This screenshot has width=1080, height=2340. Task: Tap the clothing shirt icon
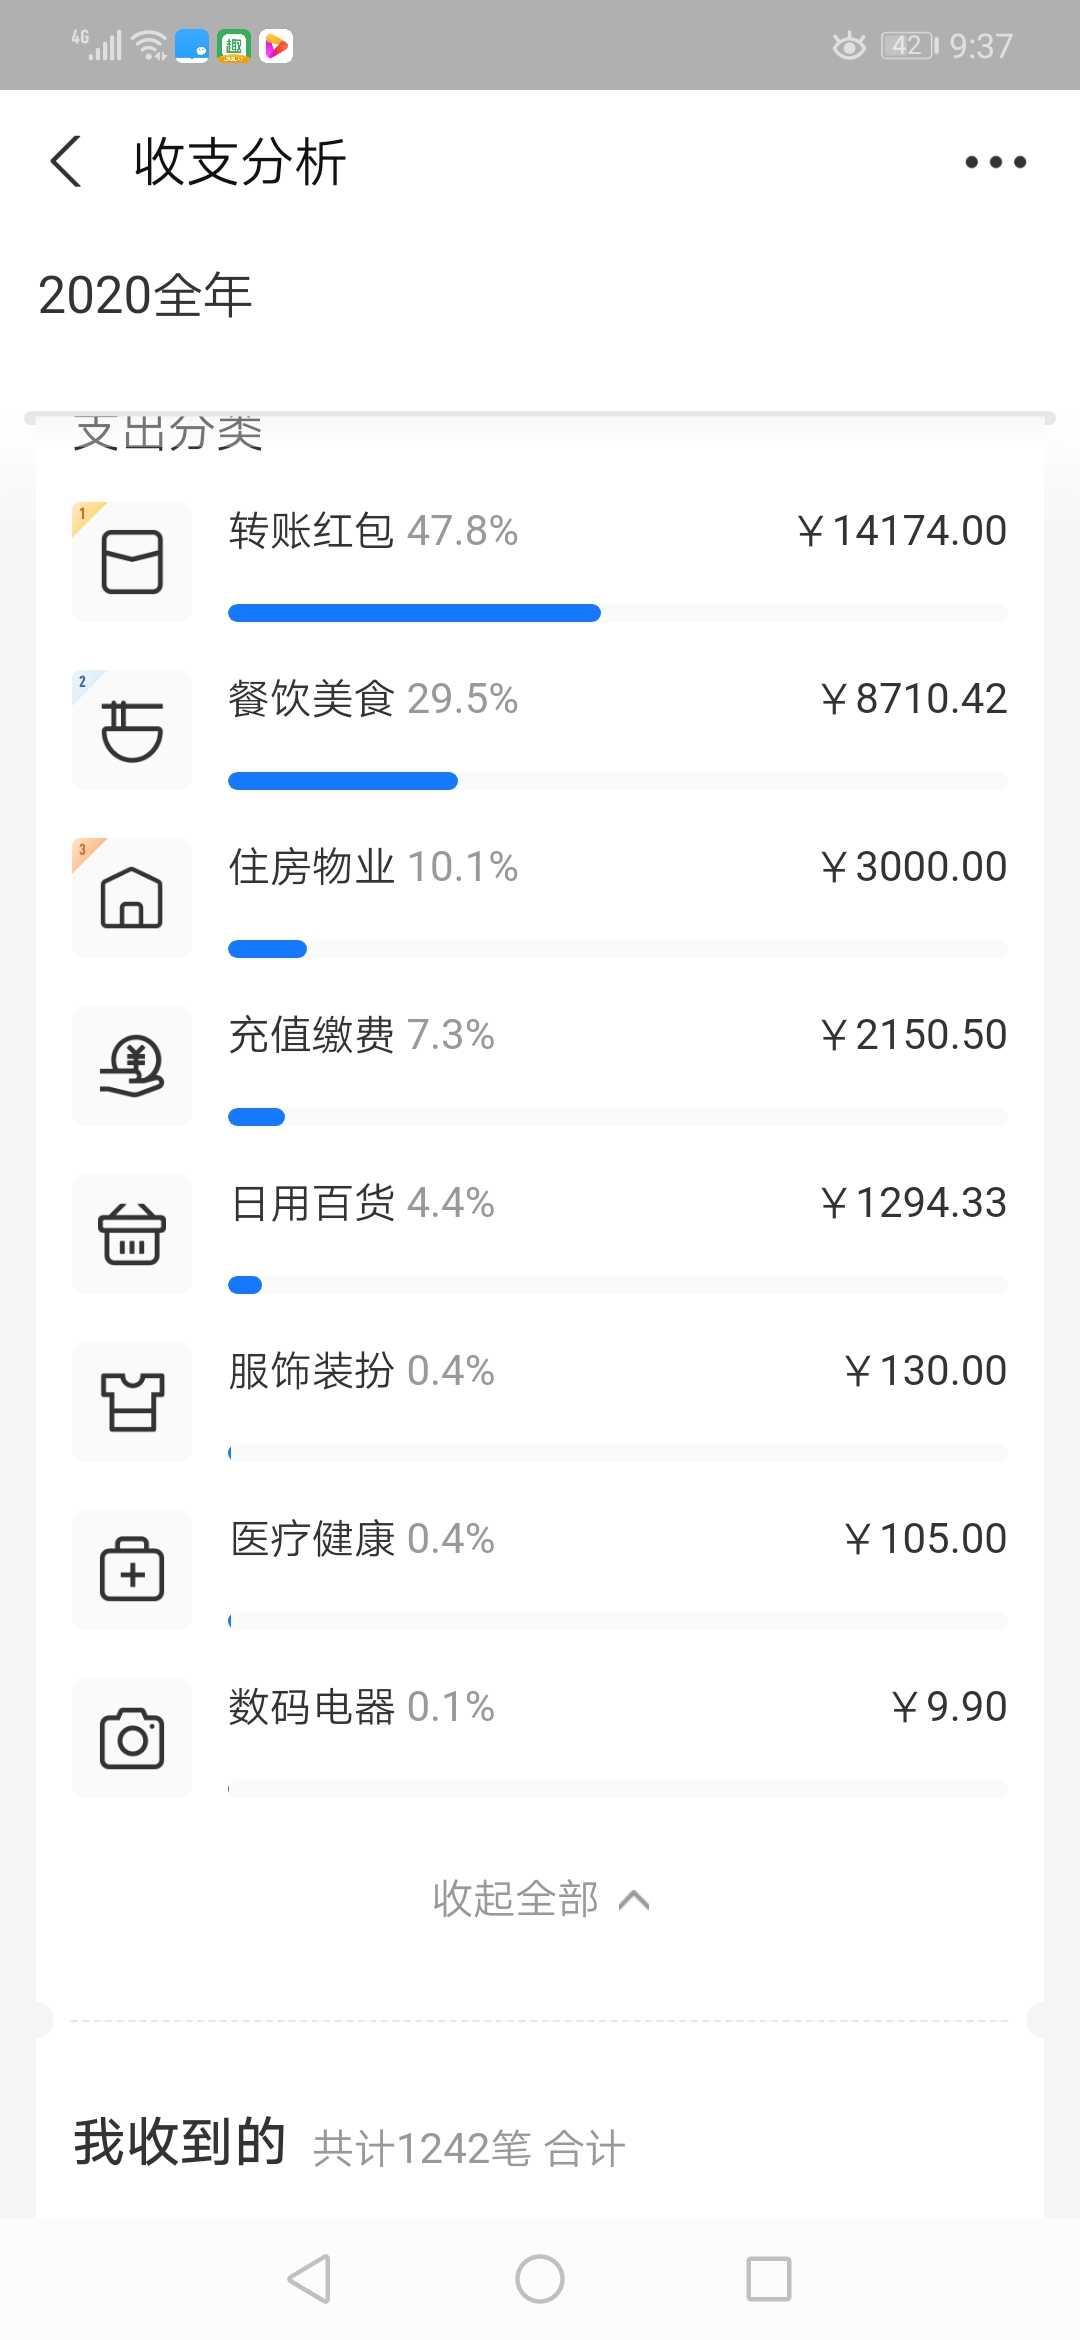pyautogui.click(x=132, y=1402)
